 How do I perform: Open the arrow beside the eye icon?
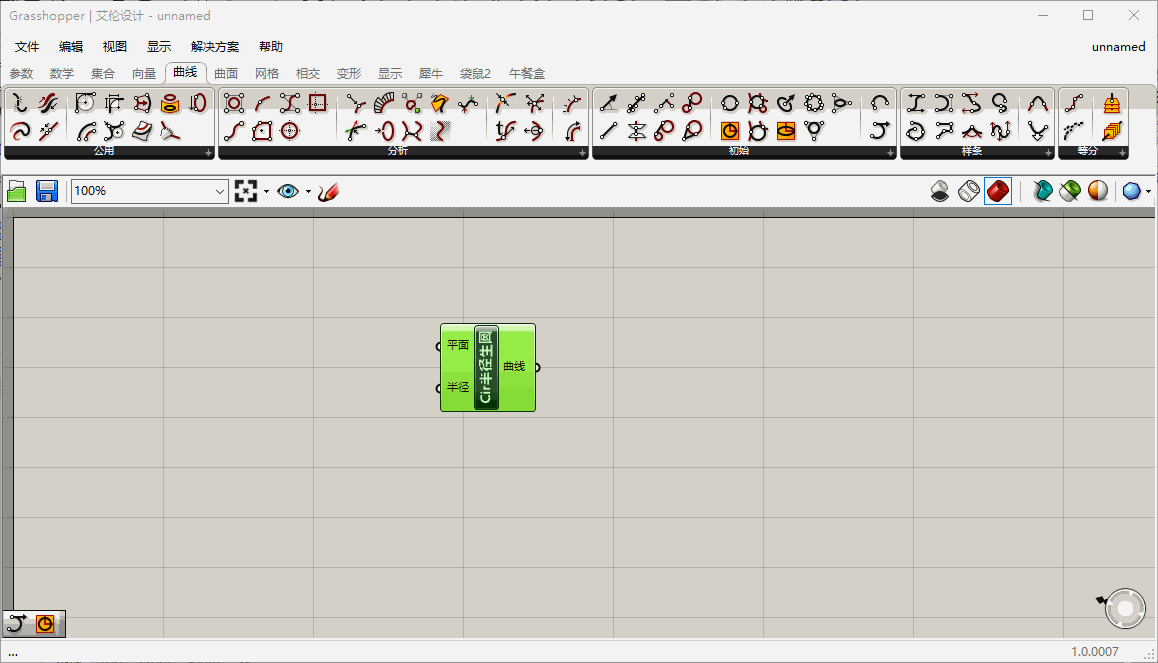pyautogui.click(x=309, y=191)
